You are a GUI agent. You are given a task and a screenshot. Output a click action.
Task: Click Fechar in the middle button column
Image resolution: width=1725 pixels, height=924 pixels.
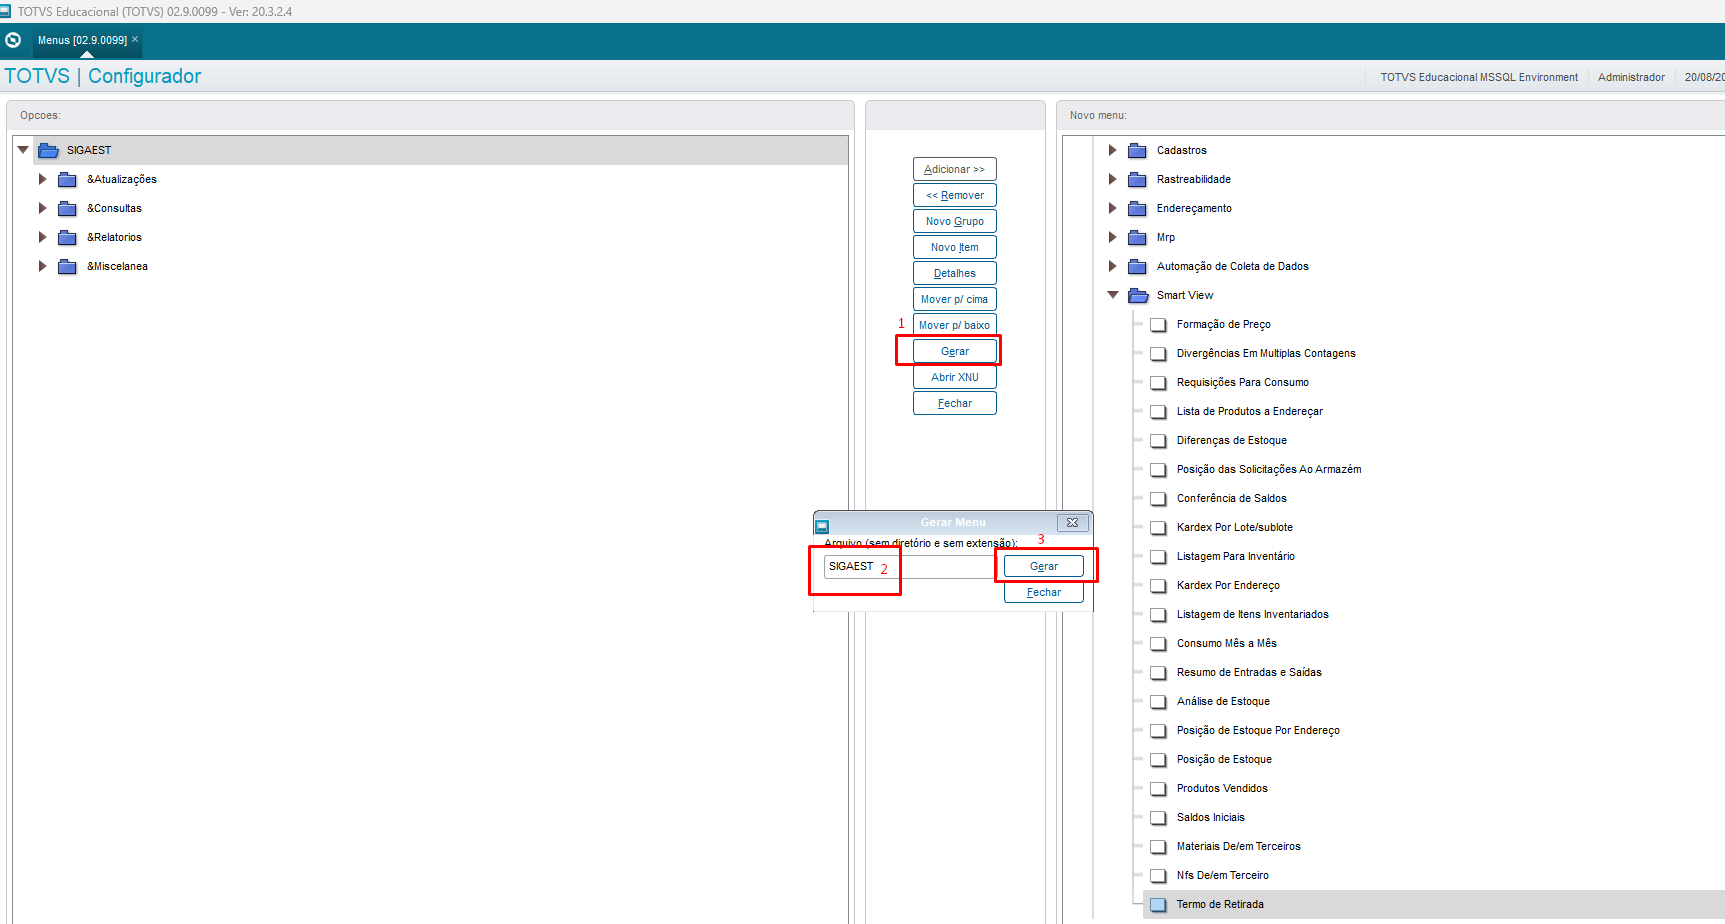(955, 403)
